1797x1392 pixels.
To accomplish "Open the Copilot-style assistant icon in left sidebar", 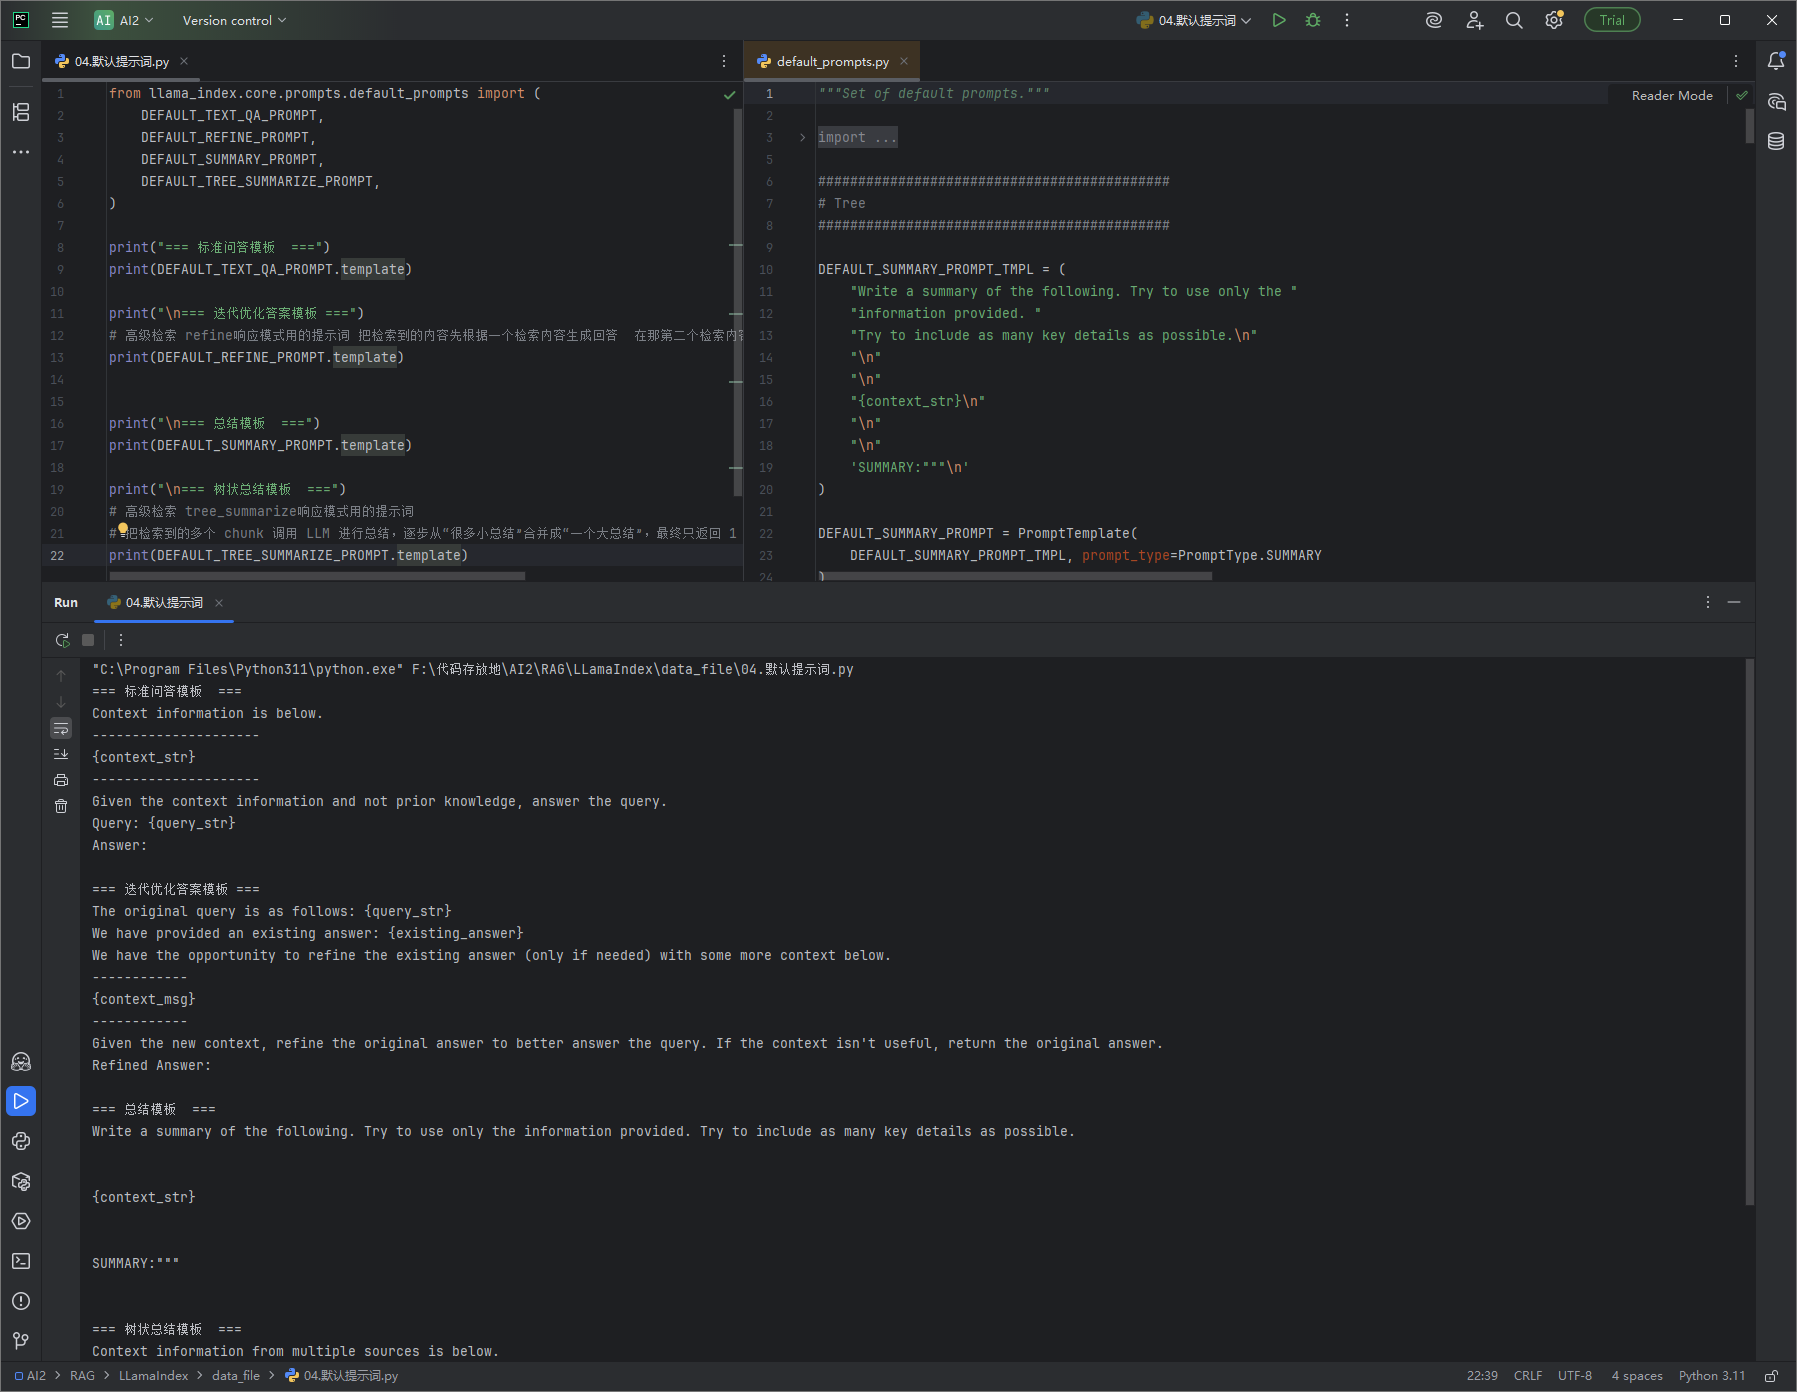I will [21, 1061].
